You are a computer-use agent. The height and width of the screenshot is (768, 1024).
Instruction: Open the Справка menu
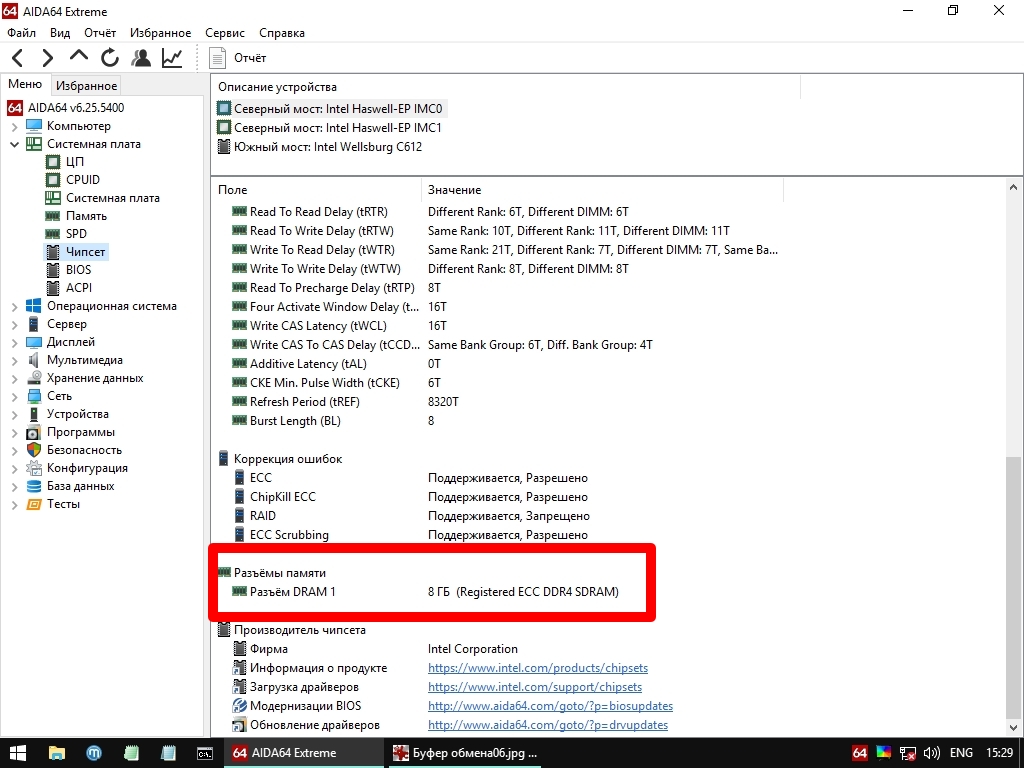tap(281, 33)
